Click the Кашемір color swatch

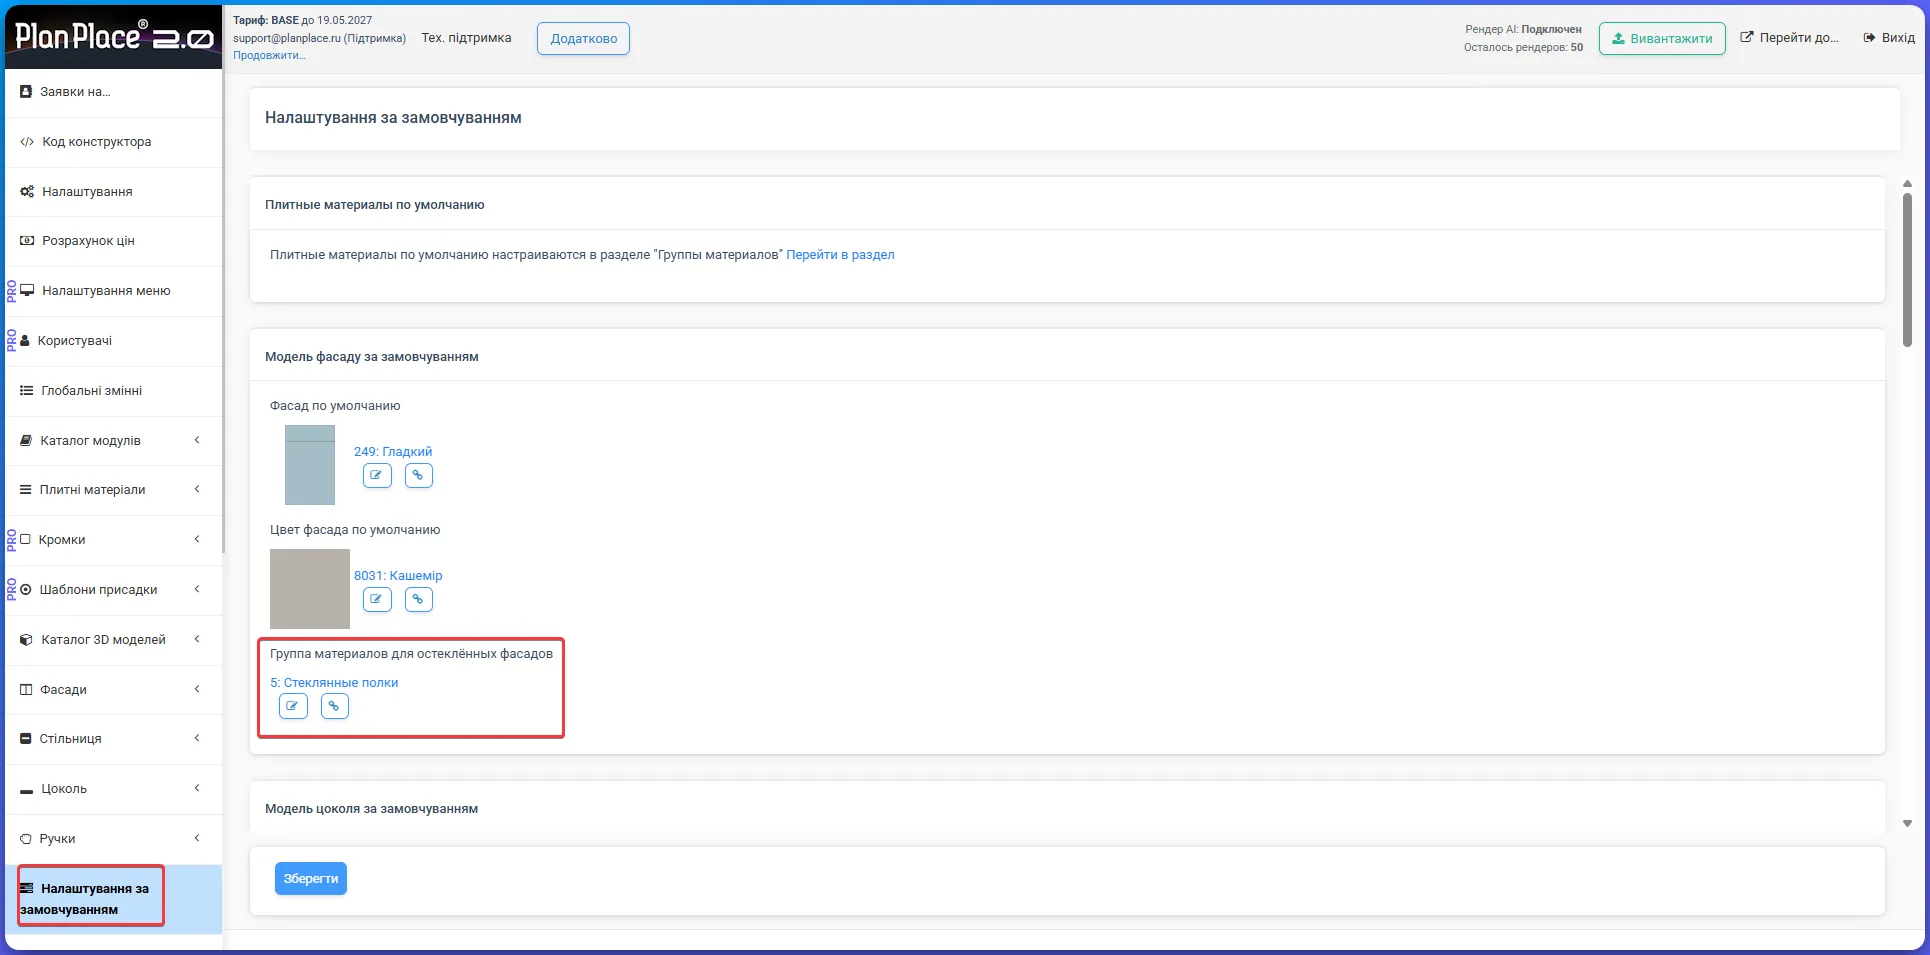[310, 589]
